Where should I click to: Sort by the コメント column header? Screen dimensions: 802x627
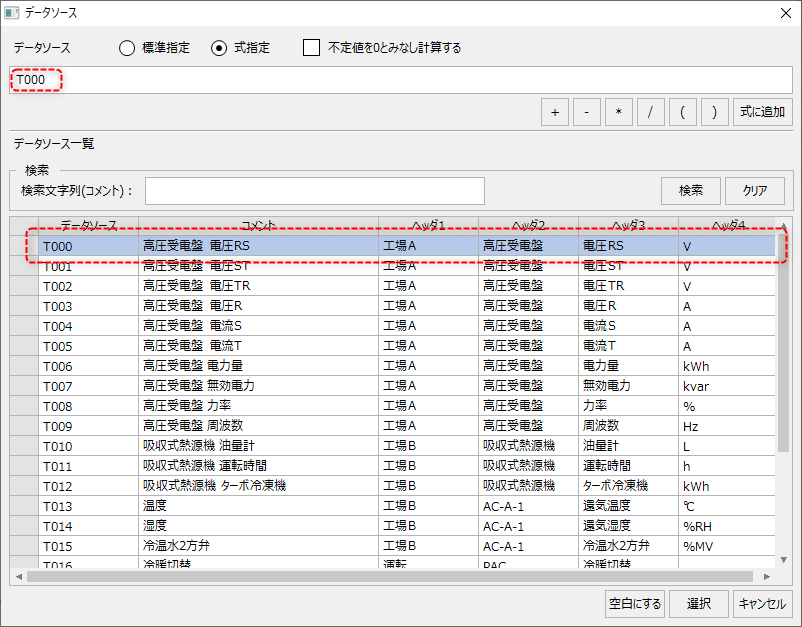pyautogui.click(x=258, y=225)
